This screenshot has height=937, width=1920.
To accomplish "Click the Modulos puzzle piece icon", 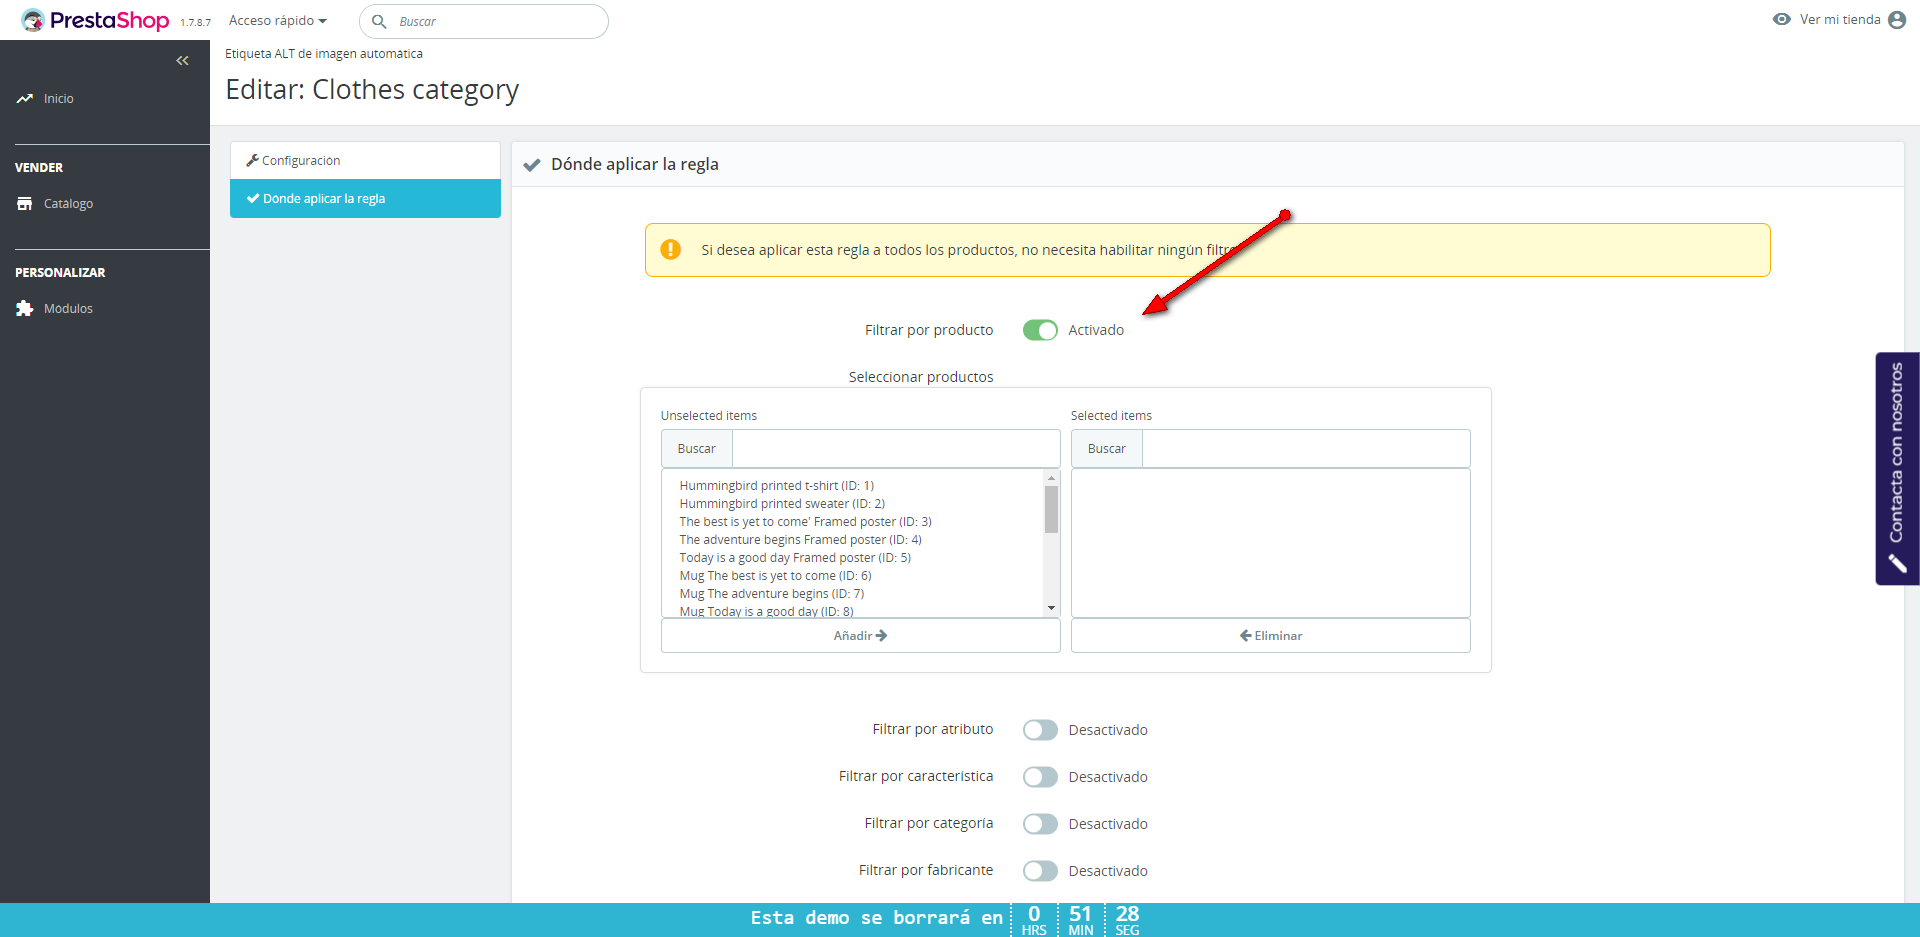I will (x=25, y=309).
